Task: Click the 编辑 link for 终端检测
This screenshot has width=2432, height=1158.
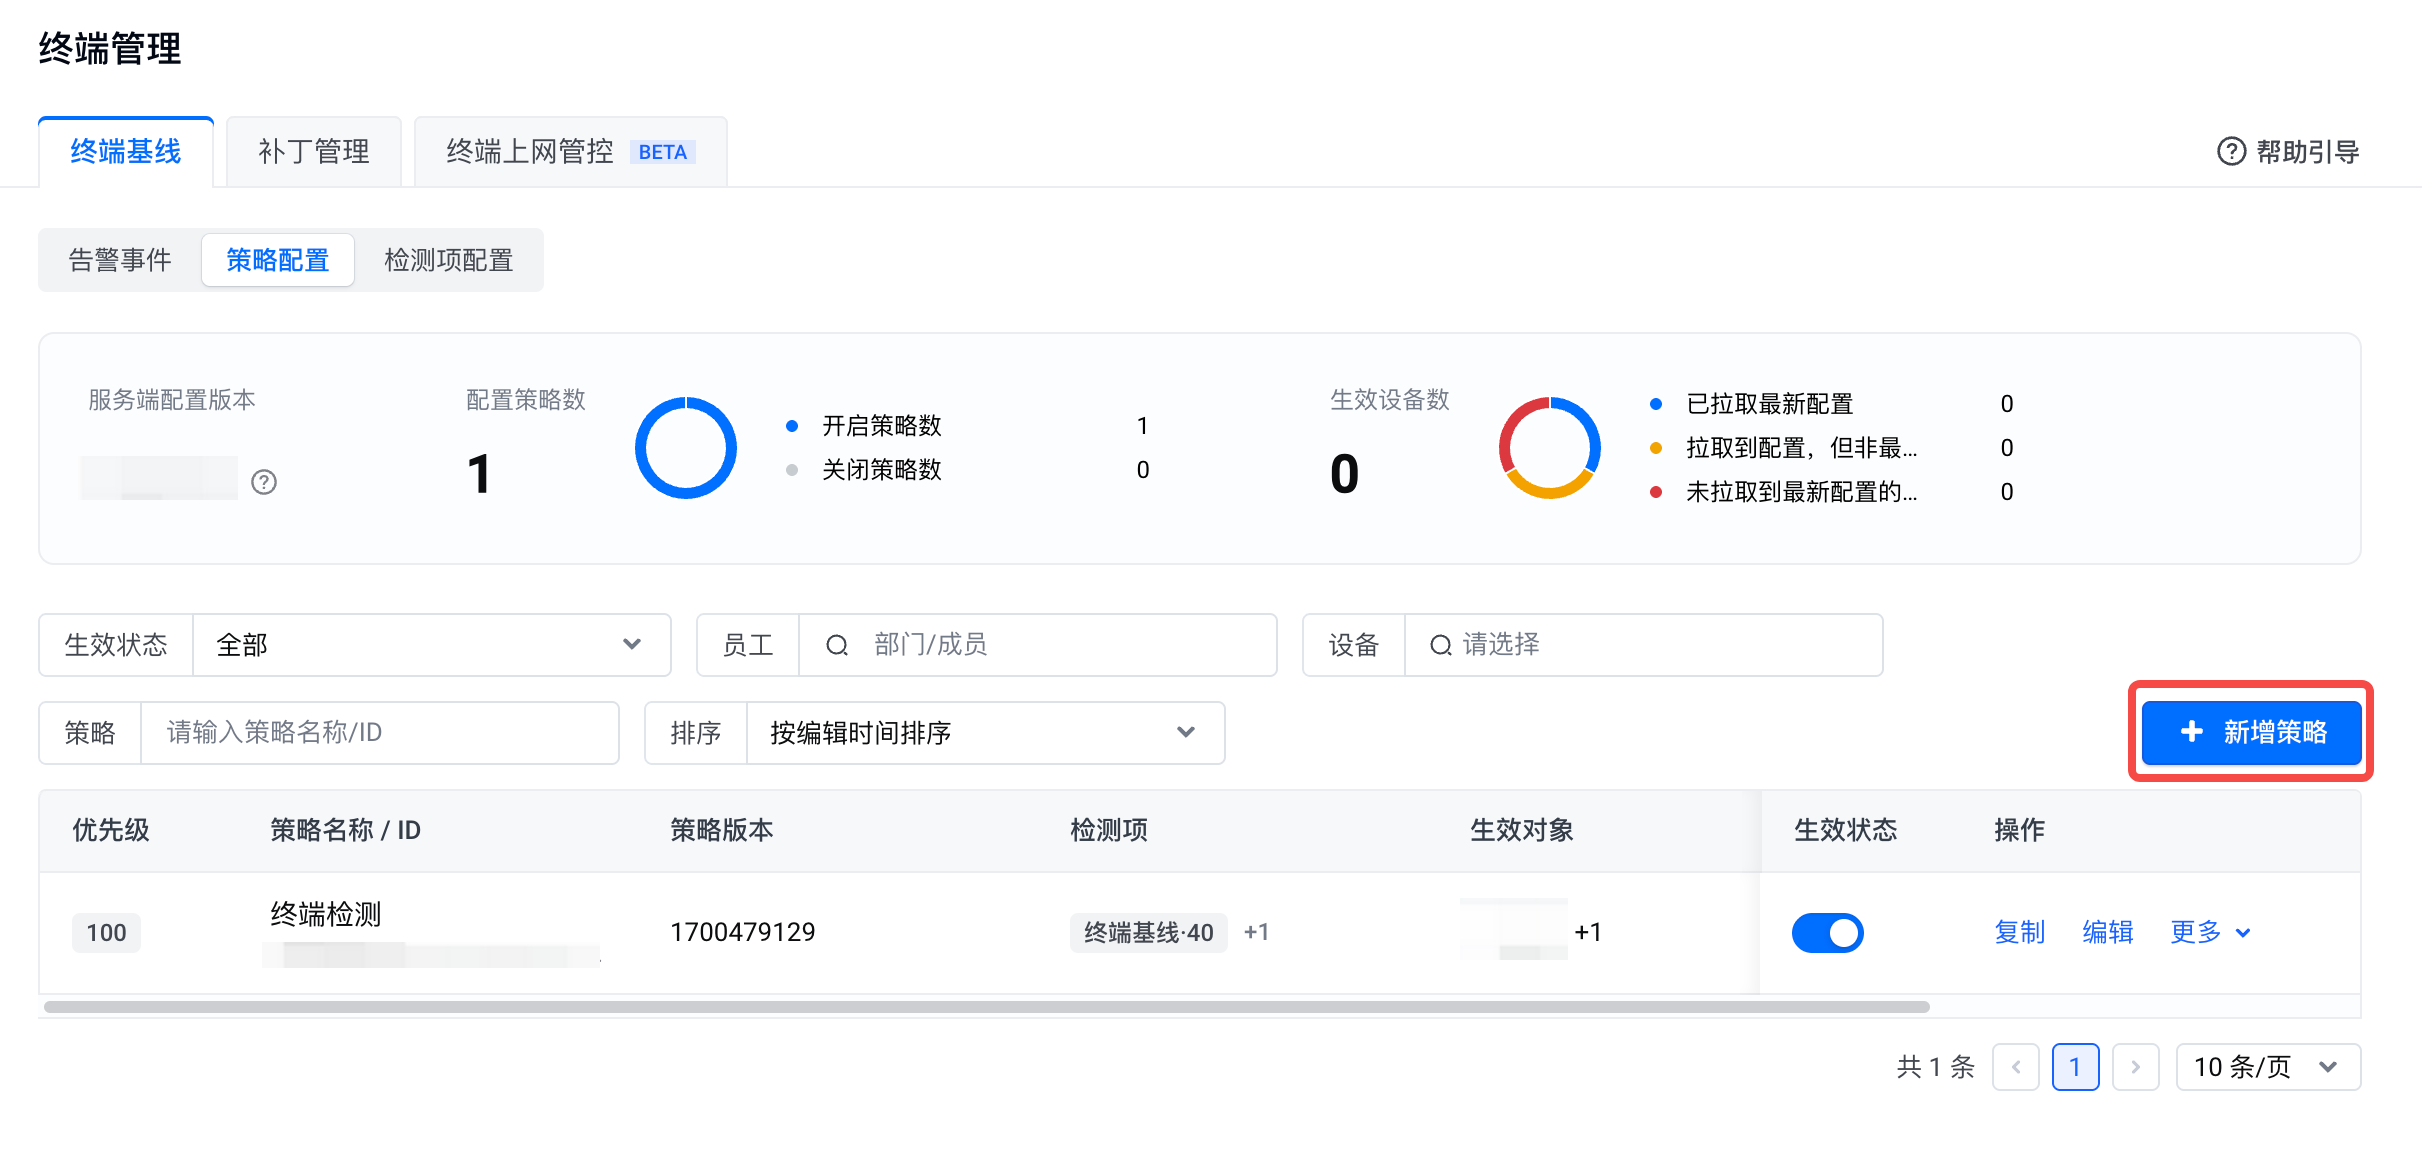Action: [x=2107, y=932]
